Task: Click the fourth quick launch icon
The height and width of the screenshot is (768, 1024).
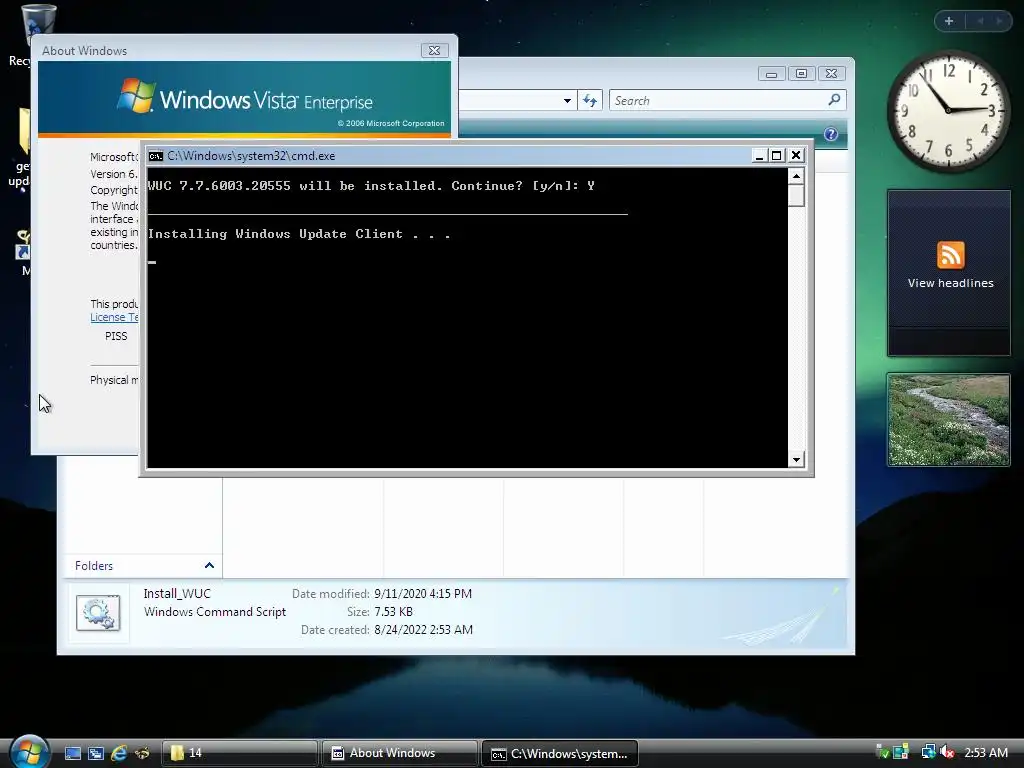Action: pyautogui.click(x=142, y=753)
